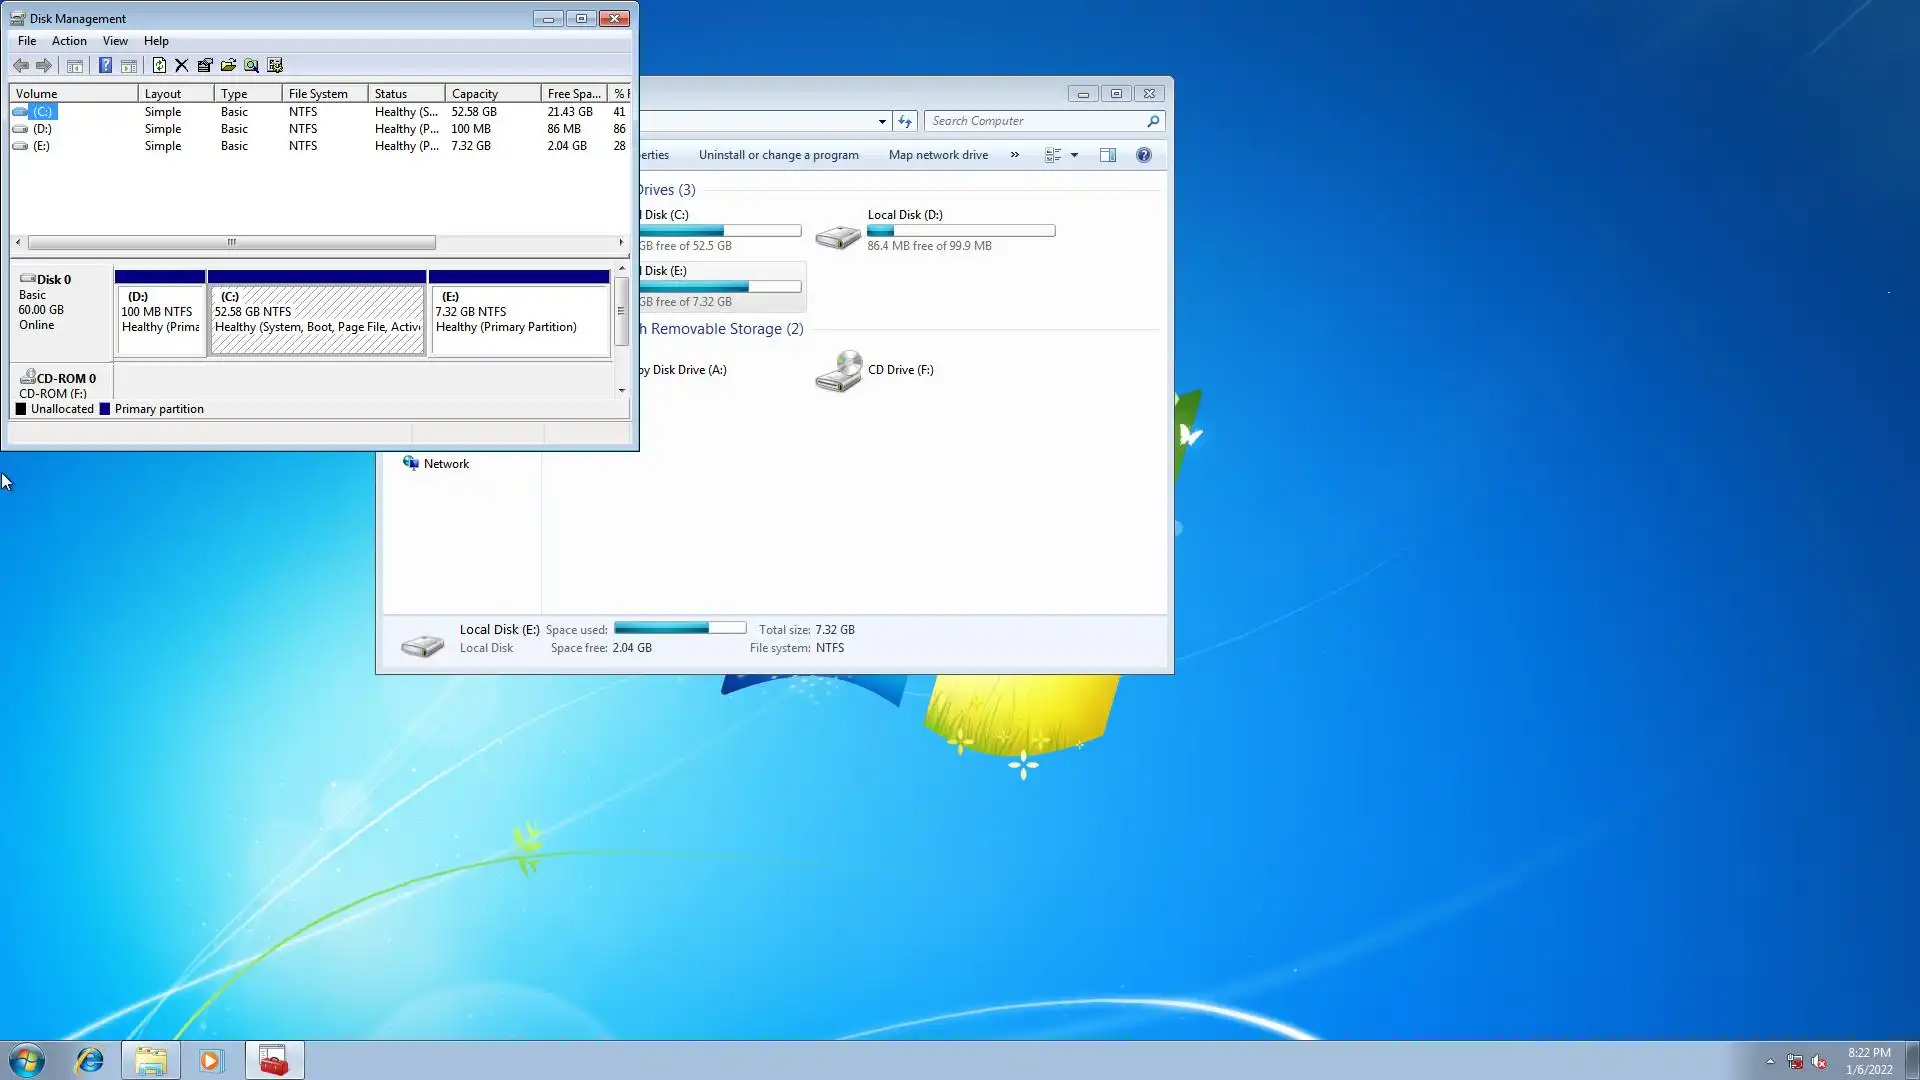The height and width of the screenshot is (1080, 1920).
Task: Open the View menu in Disk Management
Action: (115, 41)
